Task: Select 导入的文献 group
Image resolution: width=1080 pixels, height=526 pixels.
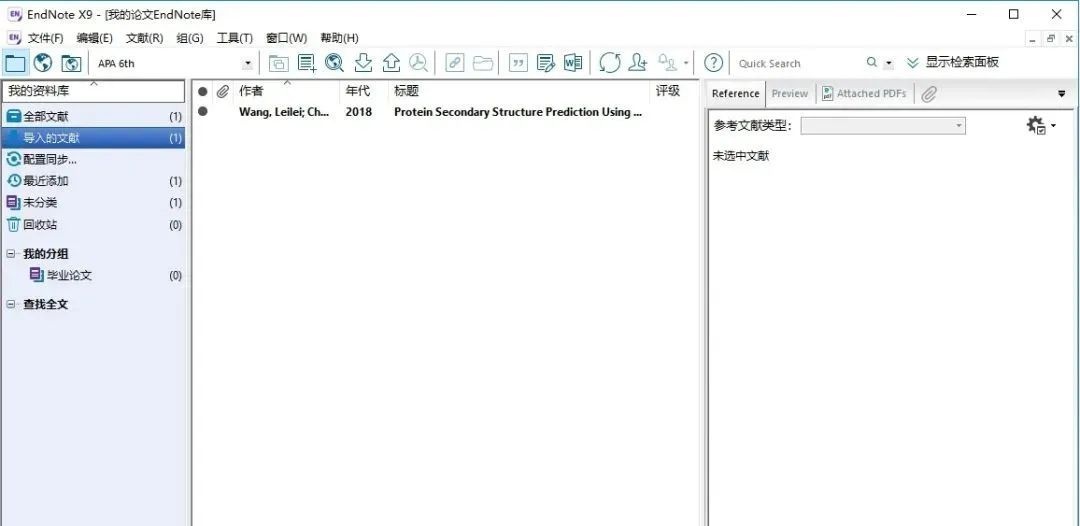Action: click(94, 138)
